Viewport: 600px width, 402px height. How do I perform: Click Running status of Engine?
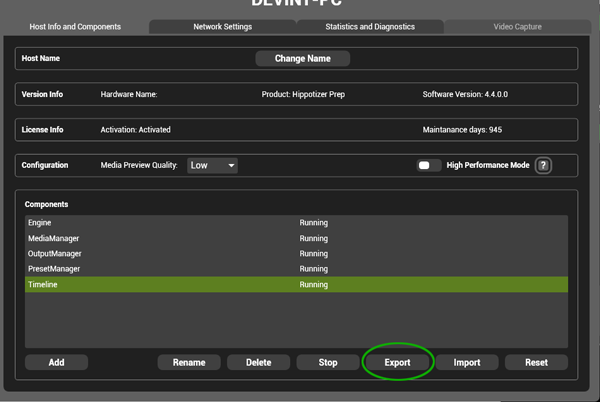(313, 223)
